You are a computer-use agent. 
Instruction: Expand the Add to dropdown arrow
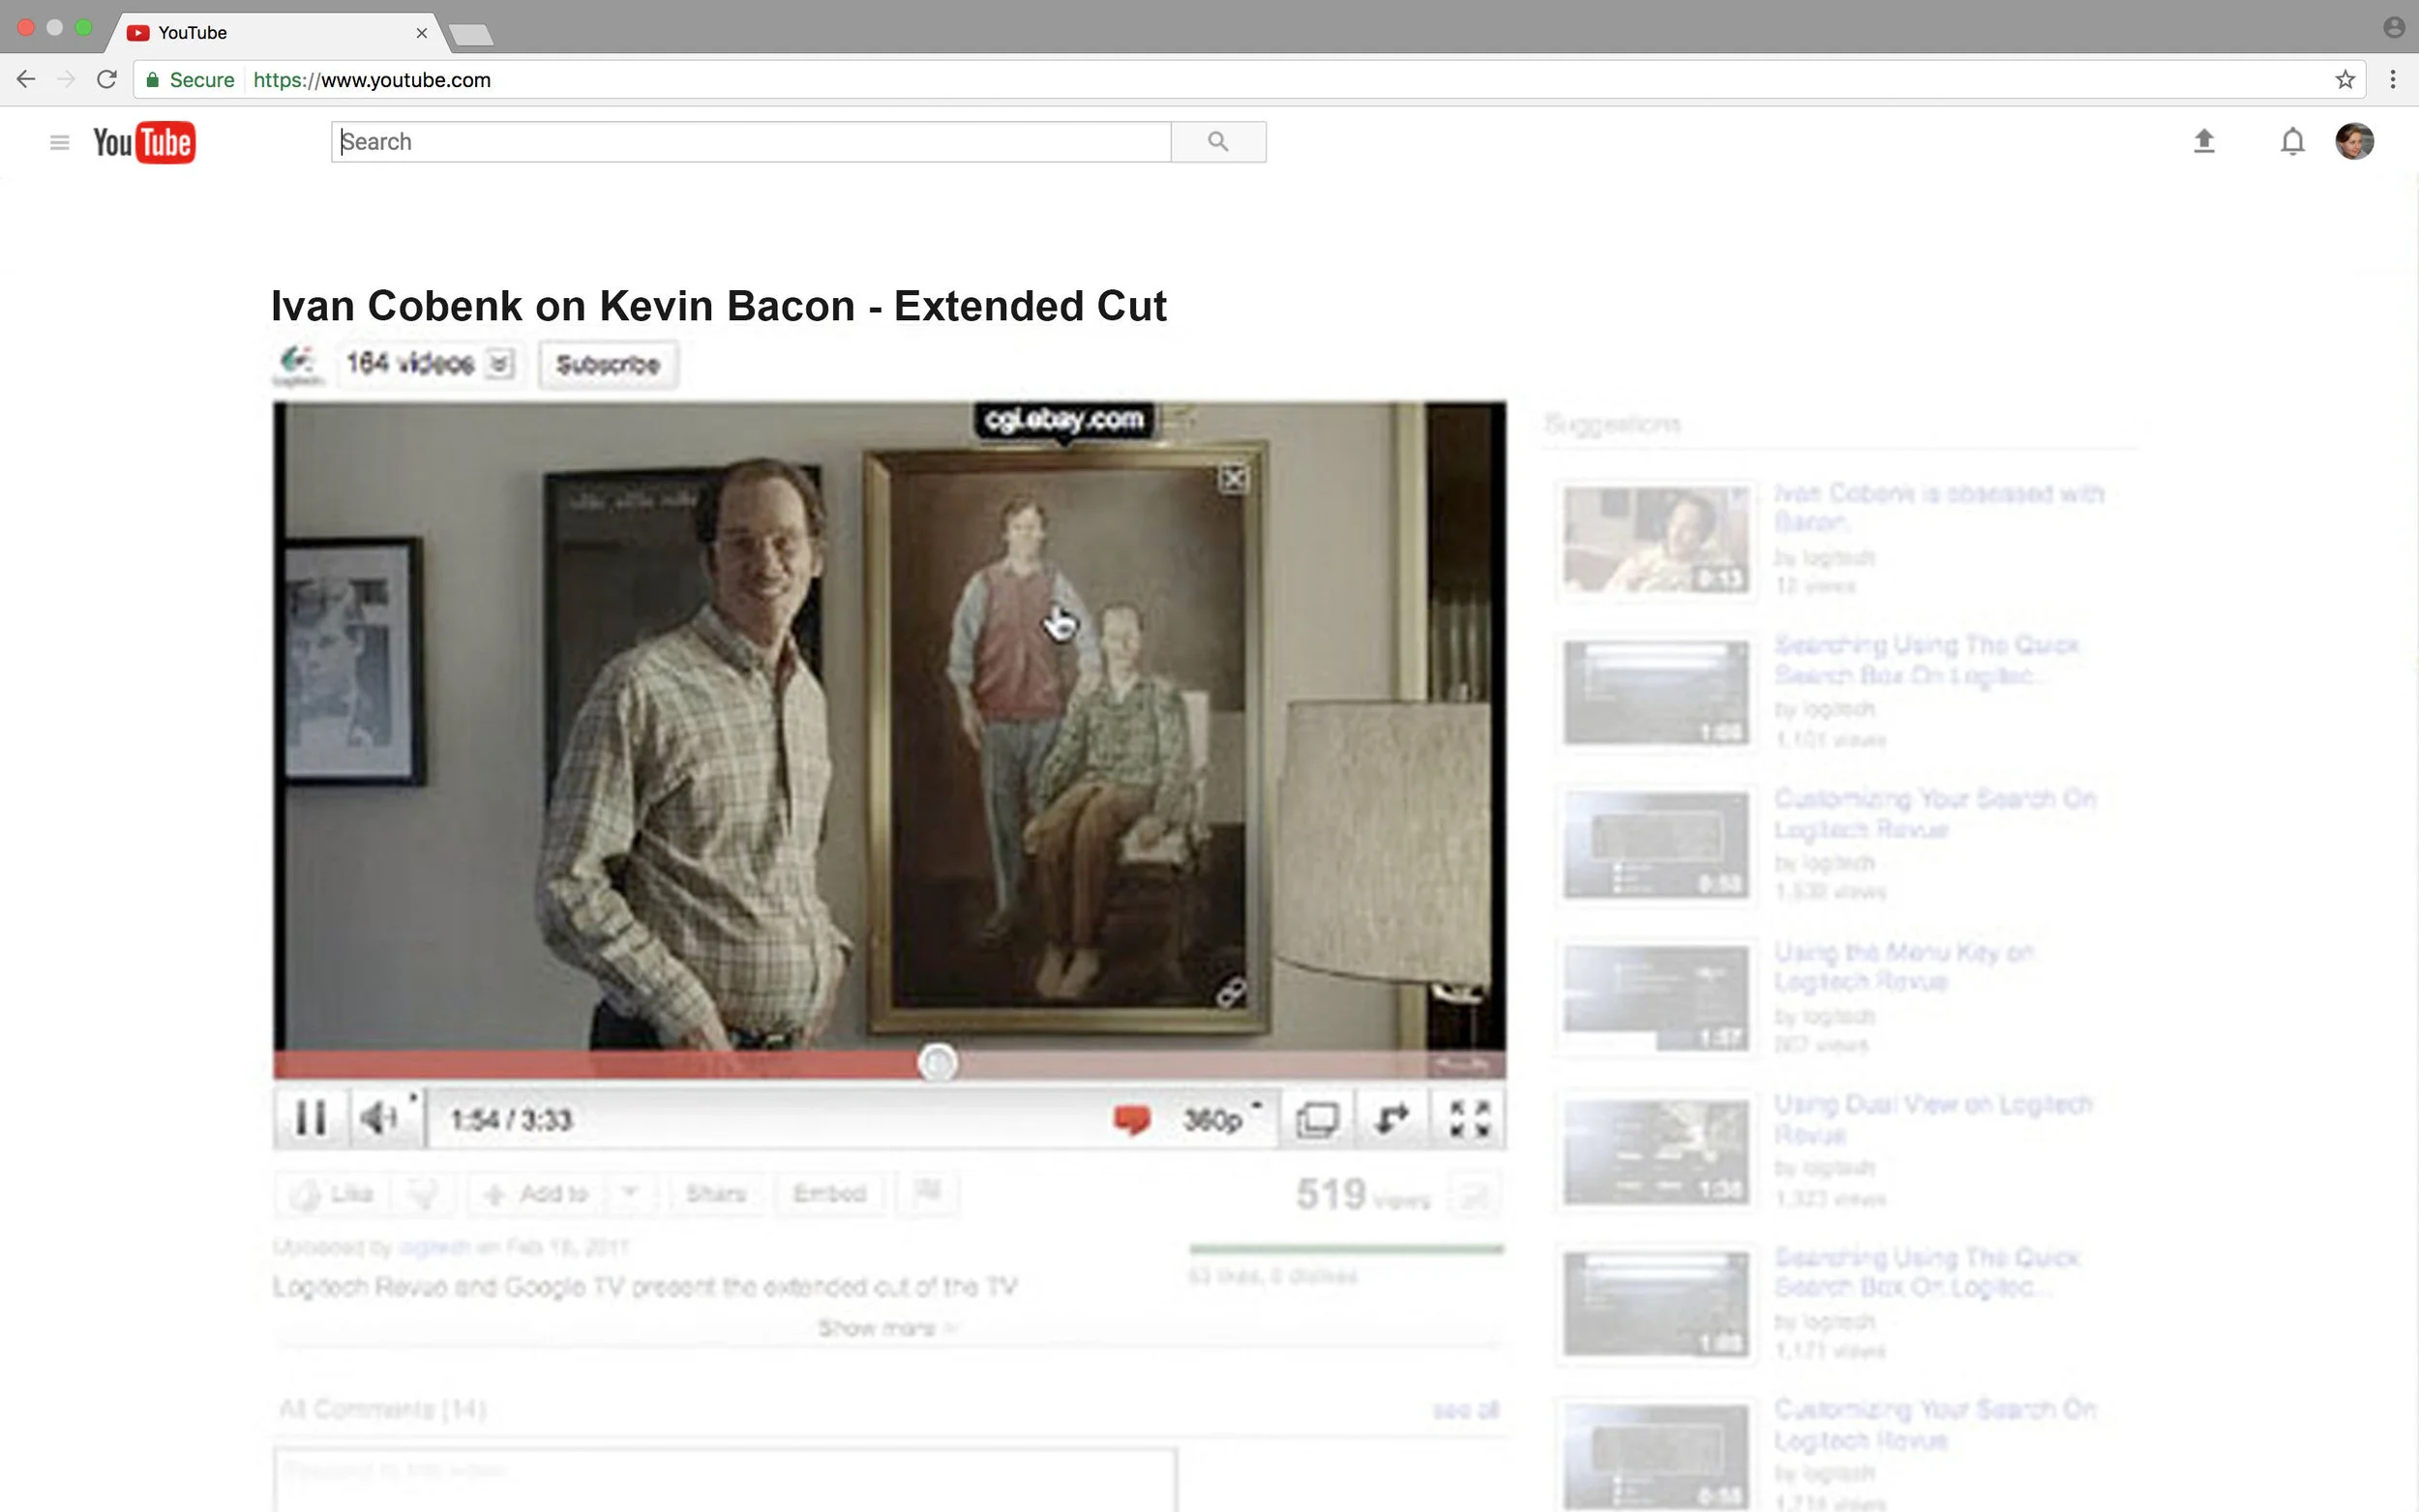(x=629, y=1192)
